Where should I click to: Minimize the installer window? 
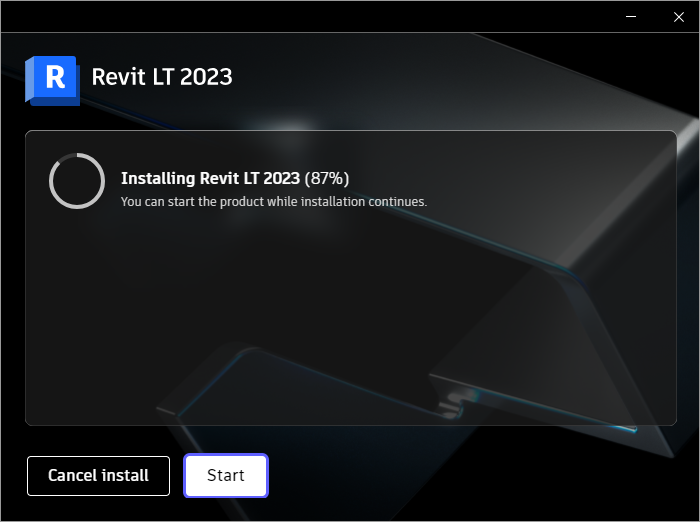(x=631, y=17)
